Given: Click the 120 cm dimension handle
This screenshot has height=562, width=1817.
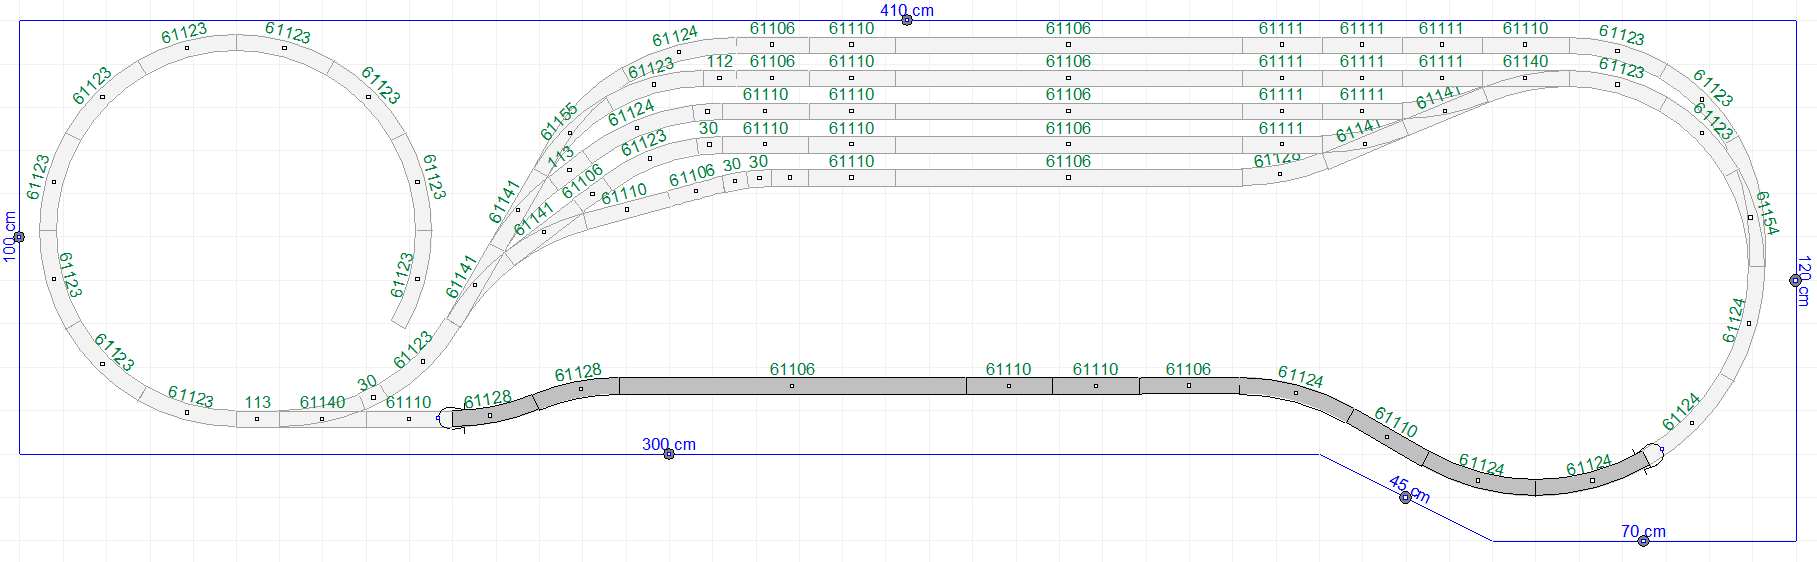Looking at the screenshot, I should [x=1795, y=281].
